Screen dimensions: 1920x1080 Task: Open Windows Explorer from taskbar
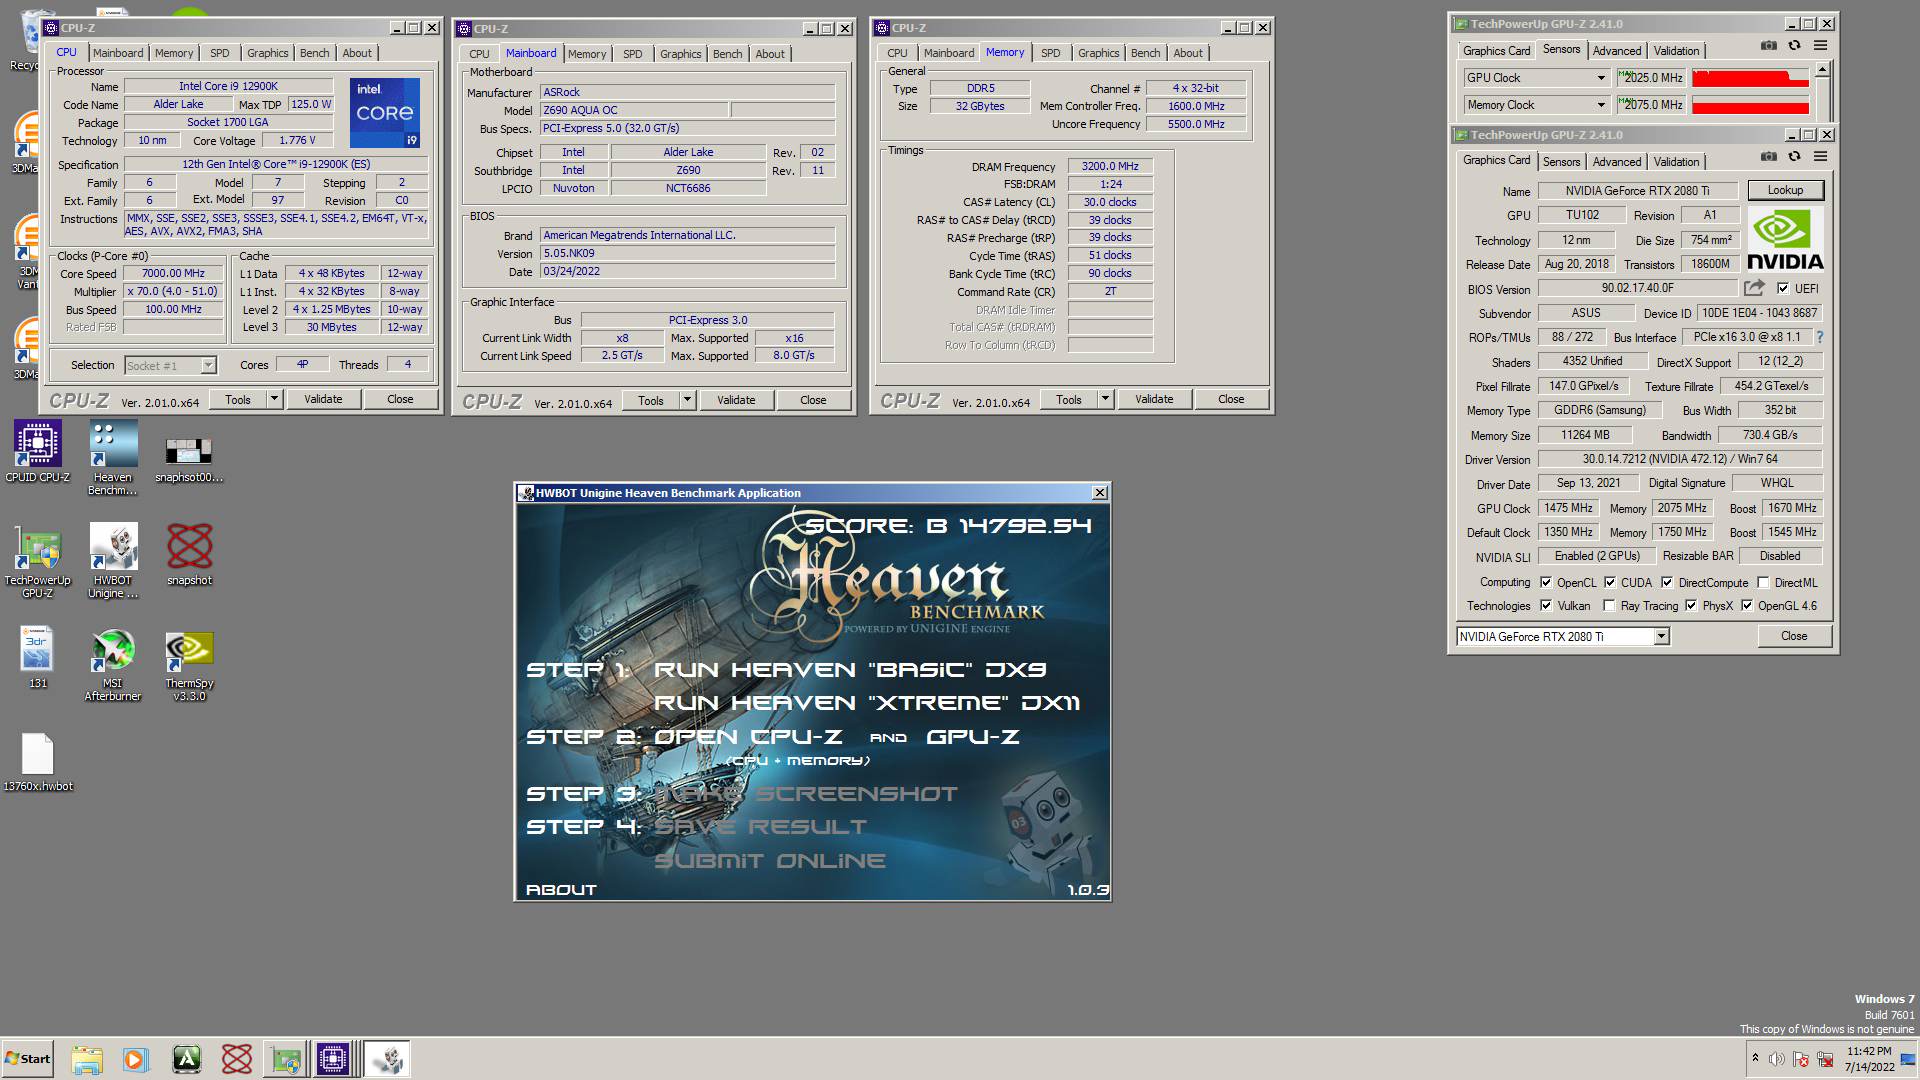point(87,1059)
